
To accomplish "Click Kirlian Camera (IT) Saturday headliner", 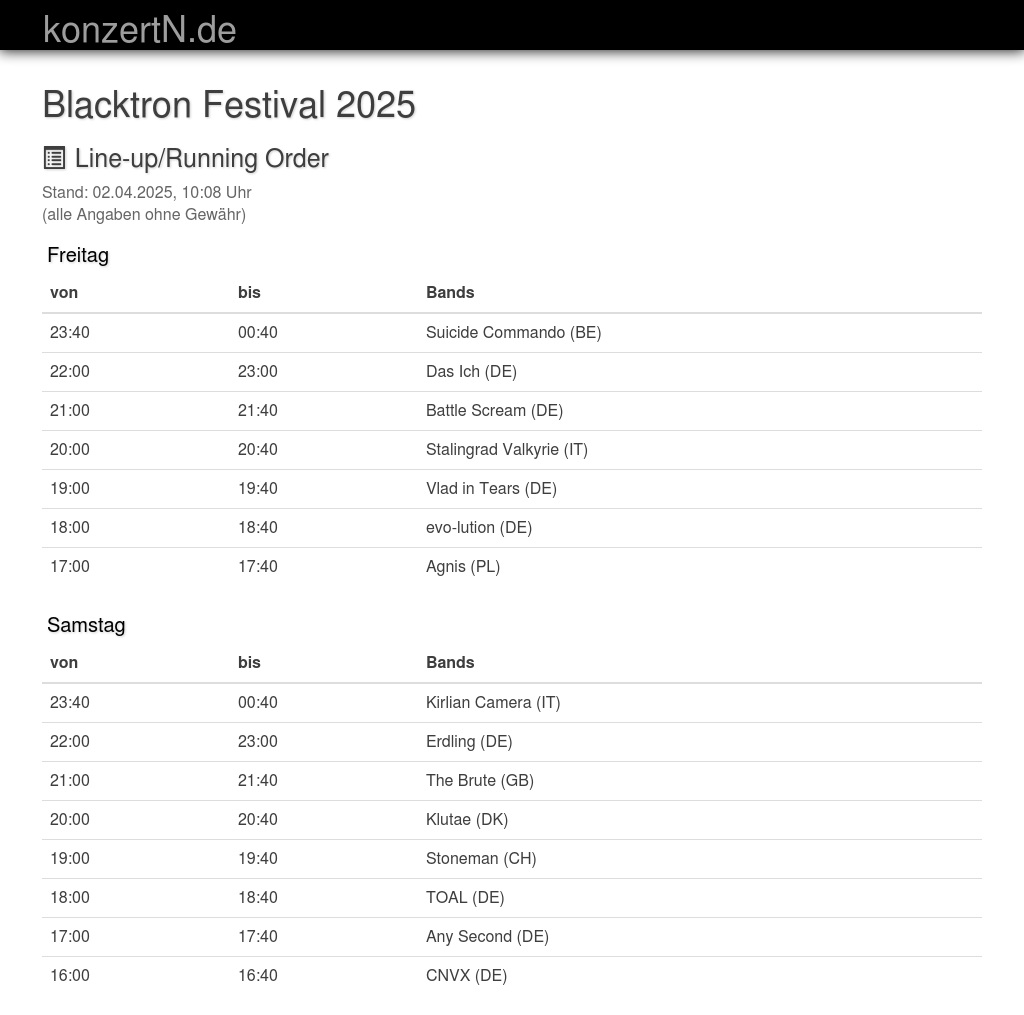I will (x=493, y=703).
